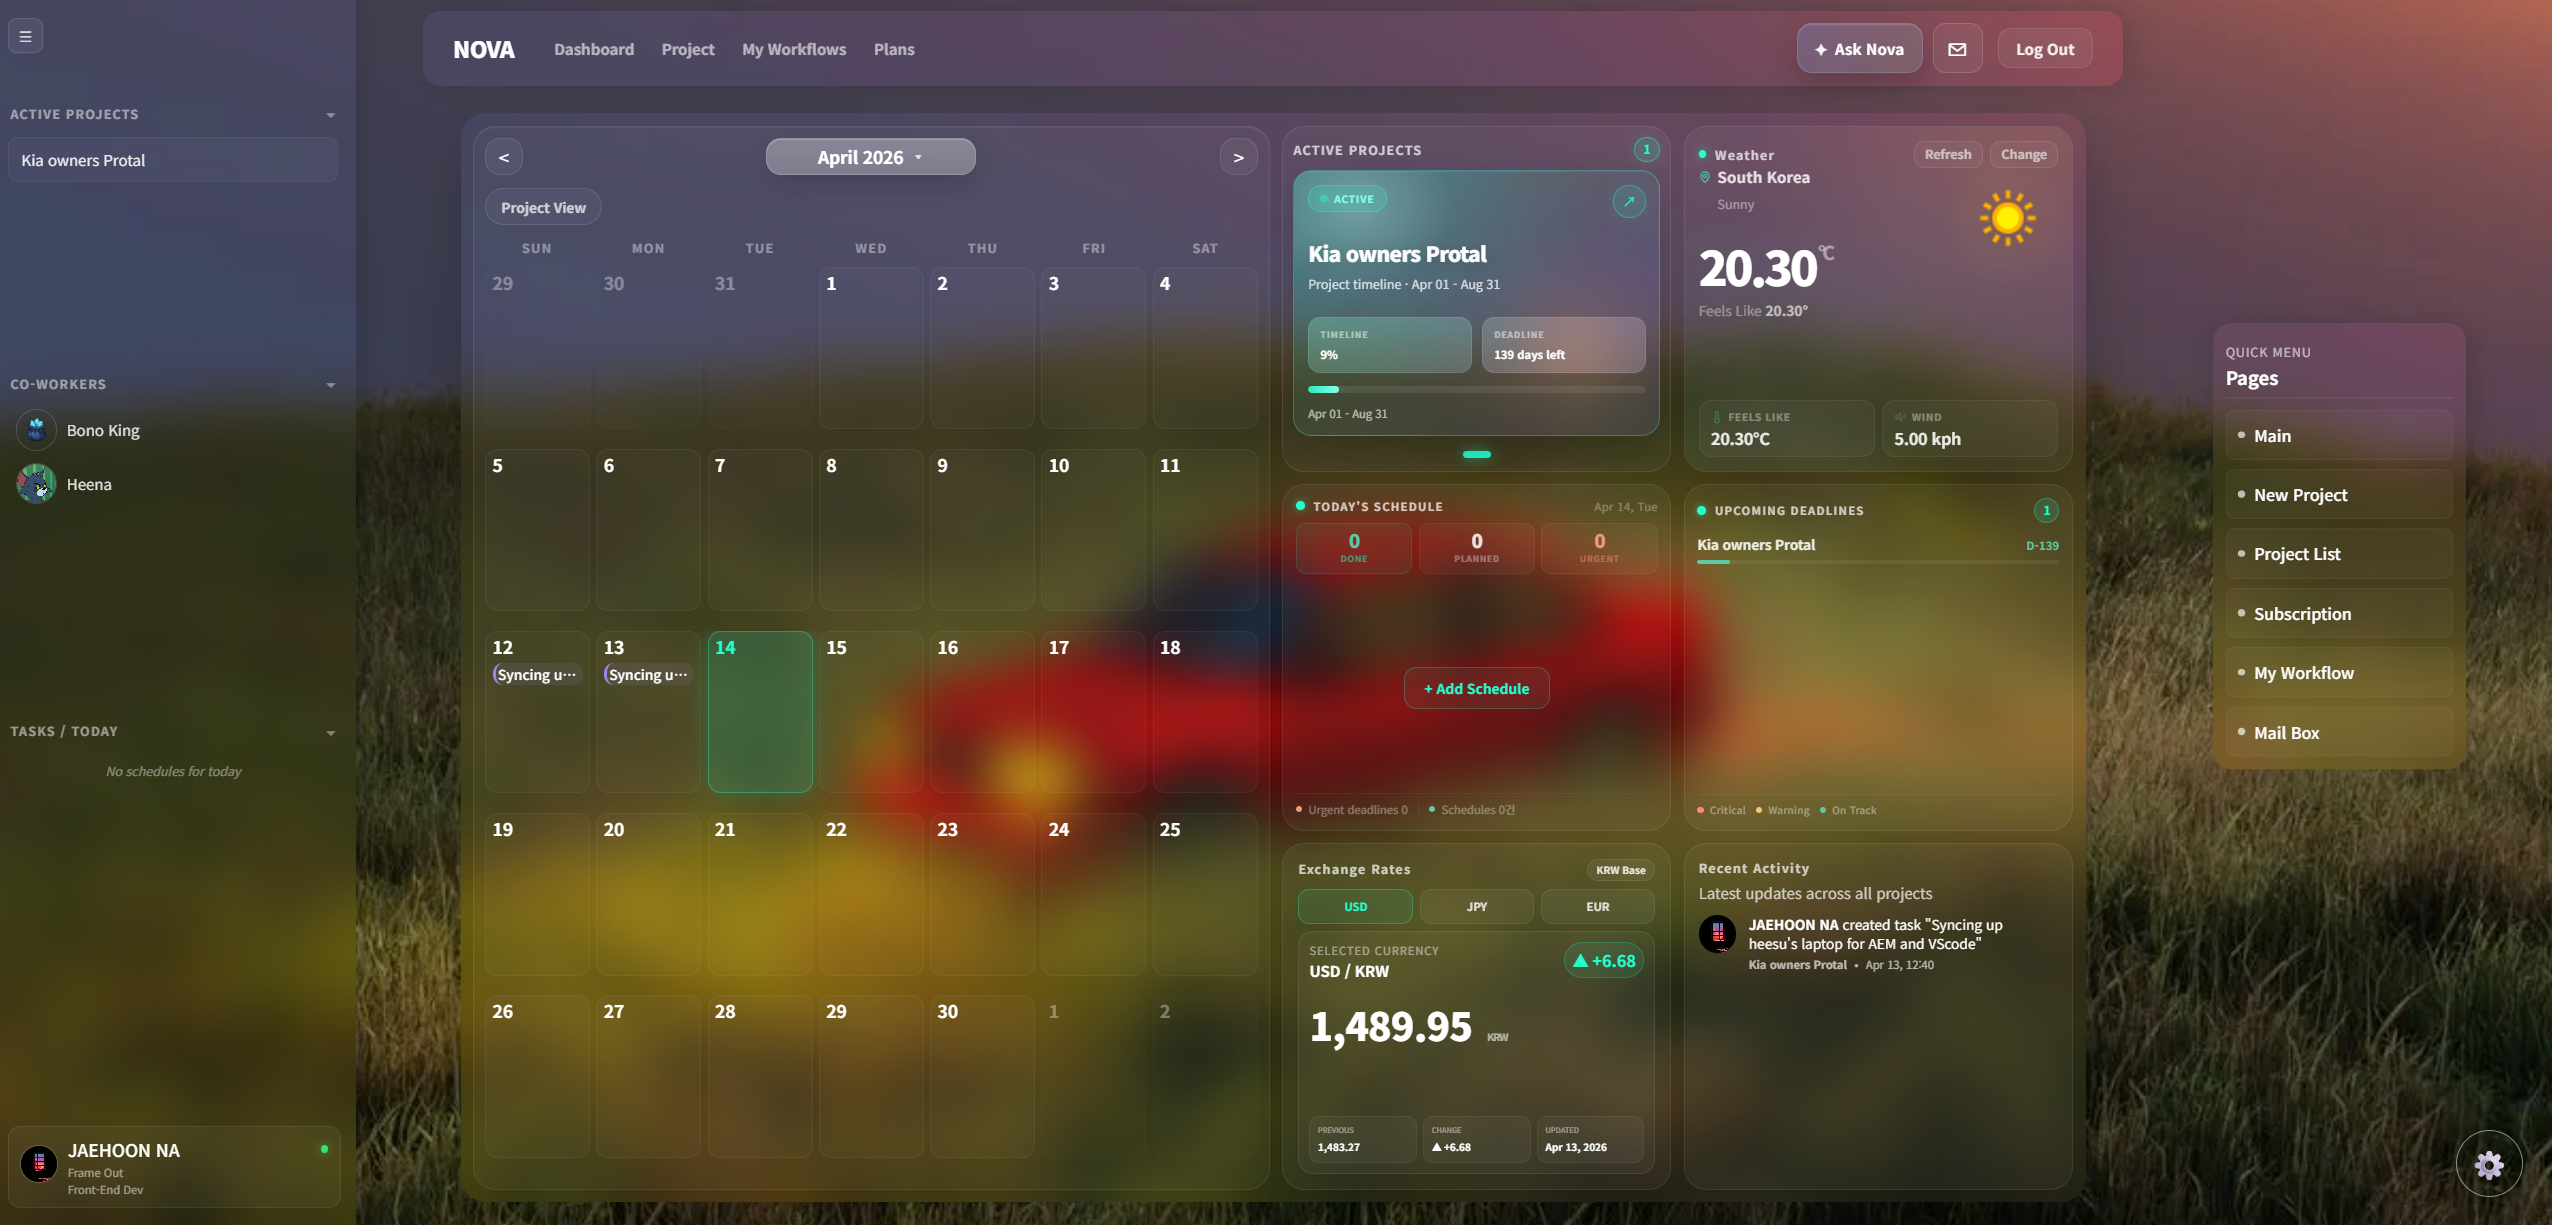
Task: Open the mail envelope icon in header
Action: tap(1957, 49)
